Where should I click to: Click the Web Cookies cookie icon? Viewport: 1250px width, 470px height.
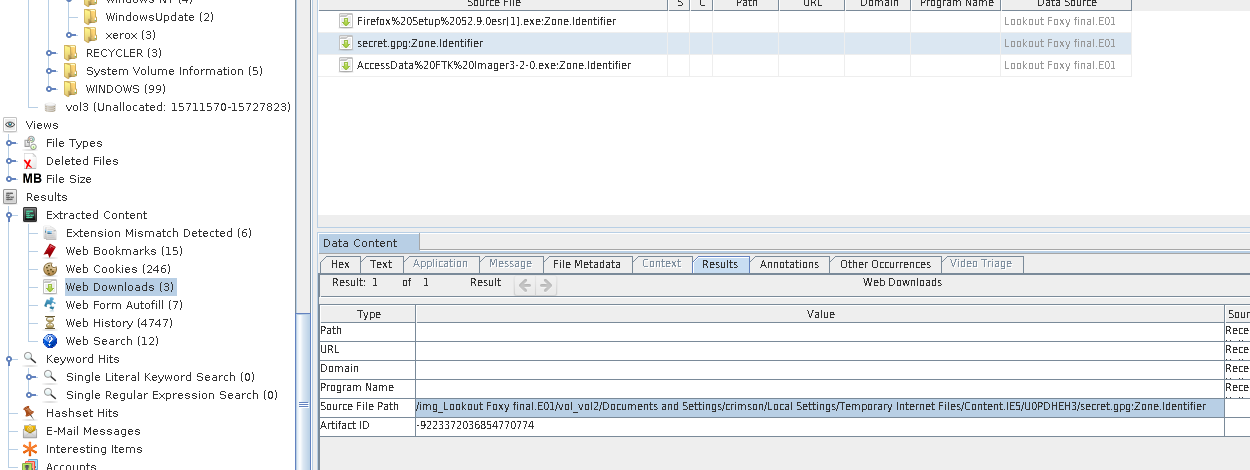[49, 269]
